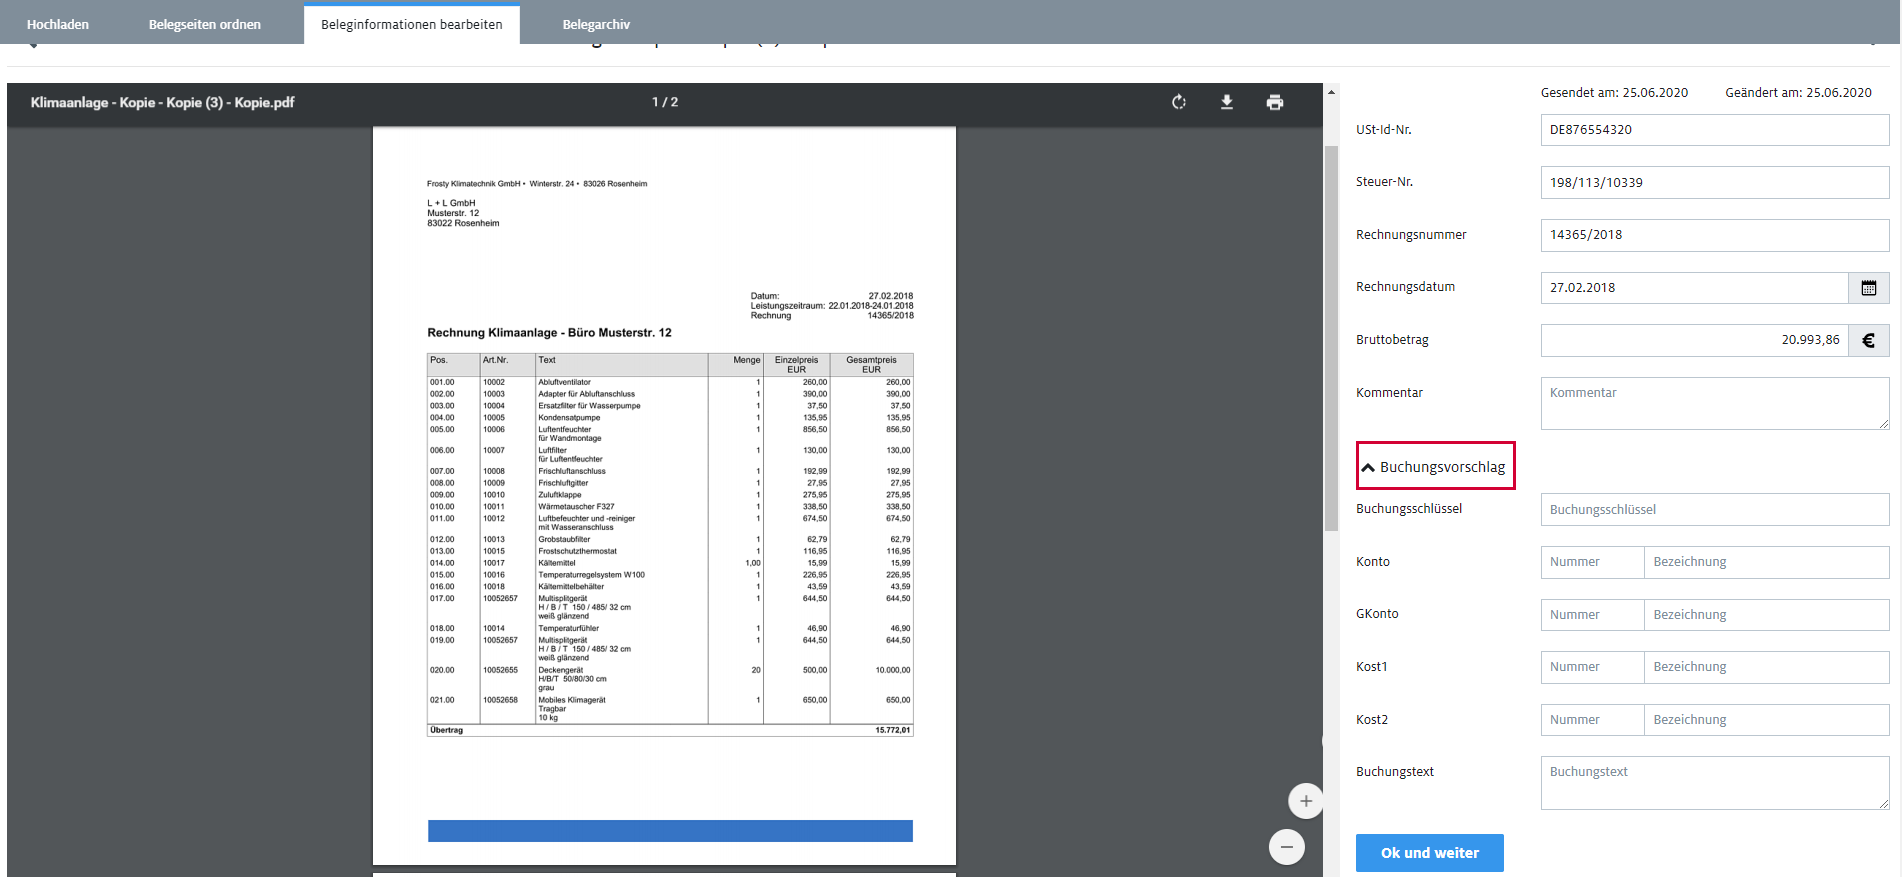Switch to the Hochladen tab

[58, 24]
